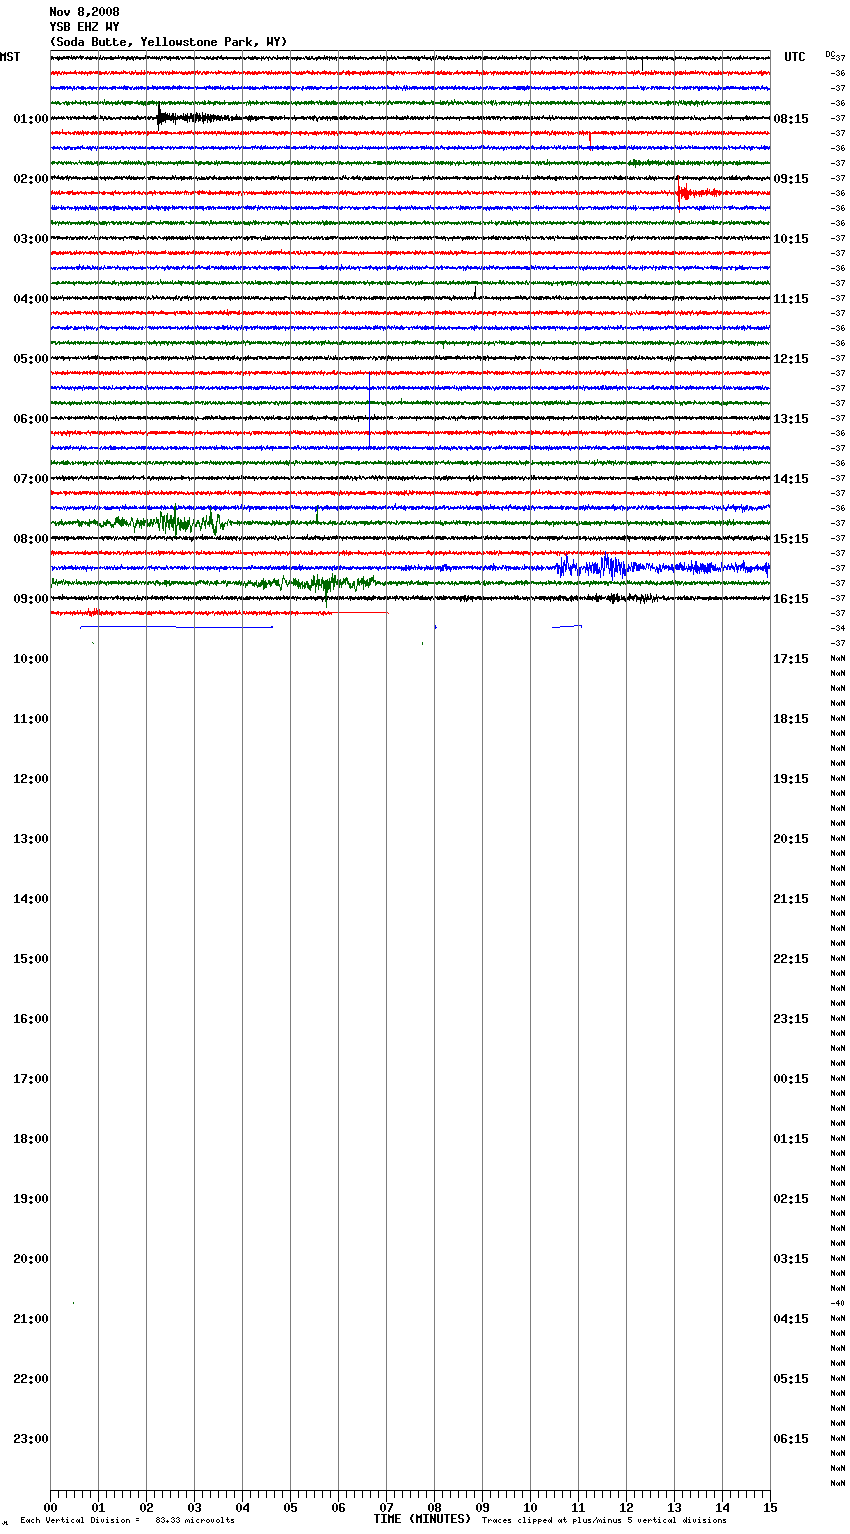This screenshot has height=1534, width=850.
Task: Select the 23:15 UTC time label
Action: pyautogui.click(x=791, y=1019)
